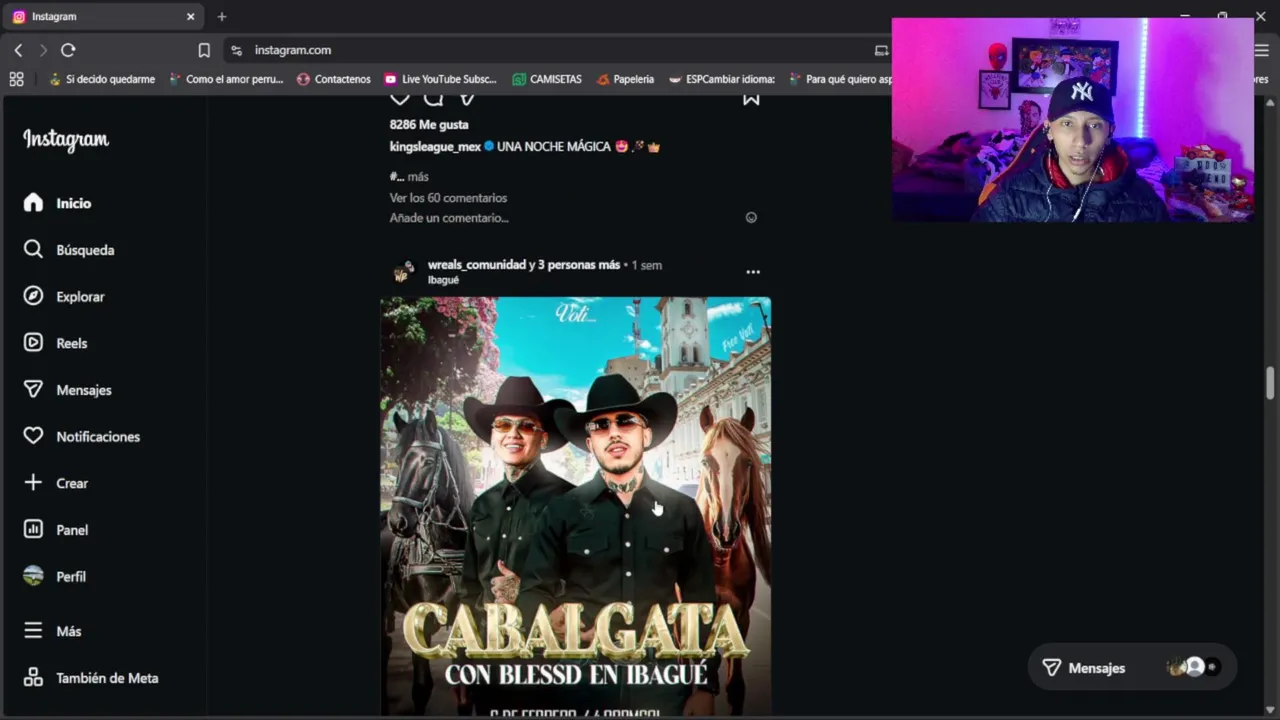Open Si decido quedarme bookmark
1280x720 pixels.
click(x=101, y=79)
